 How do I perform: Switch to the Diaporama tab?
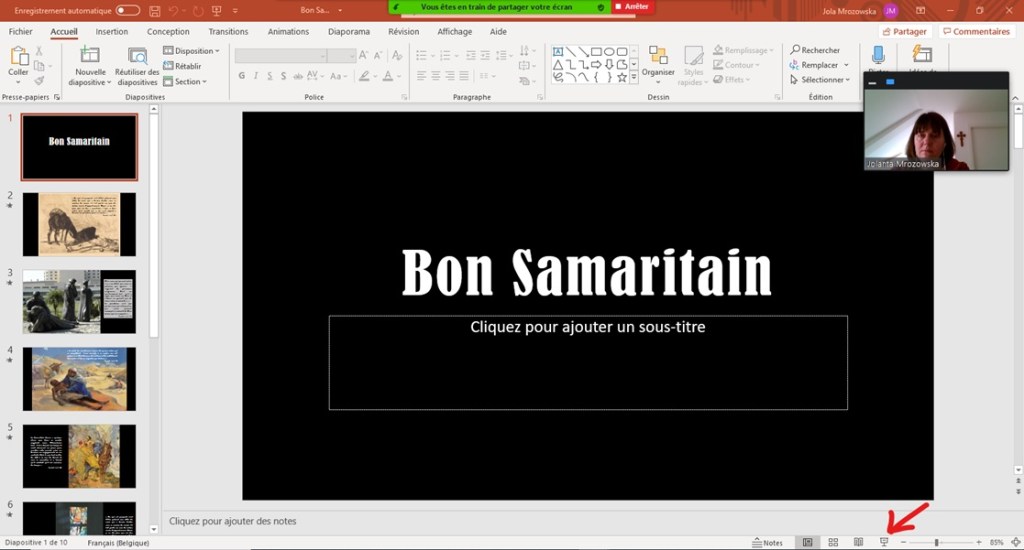(x=349, y=32)
